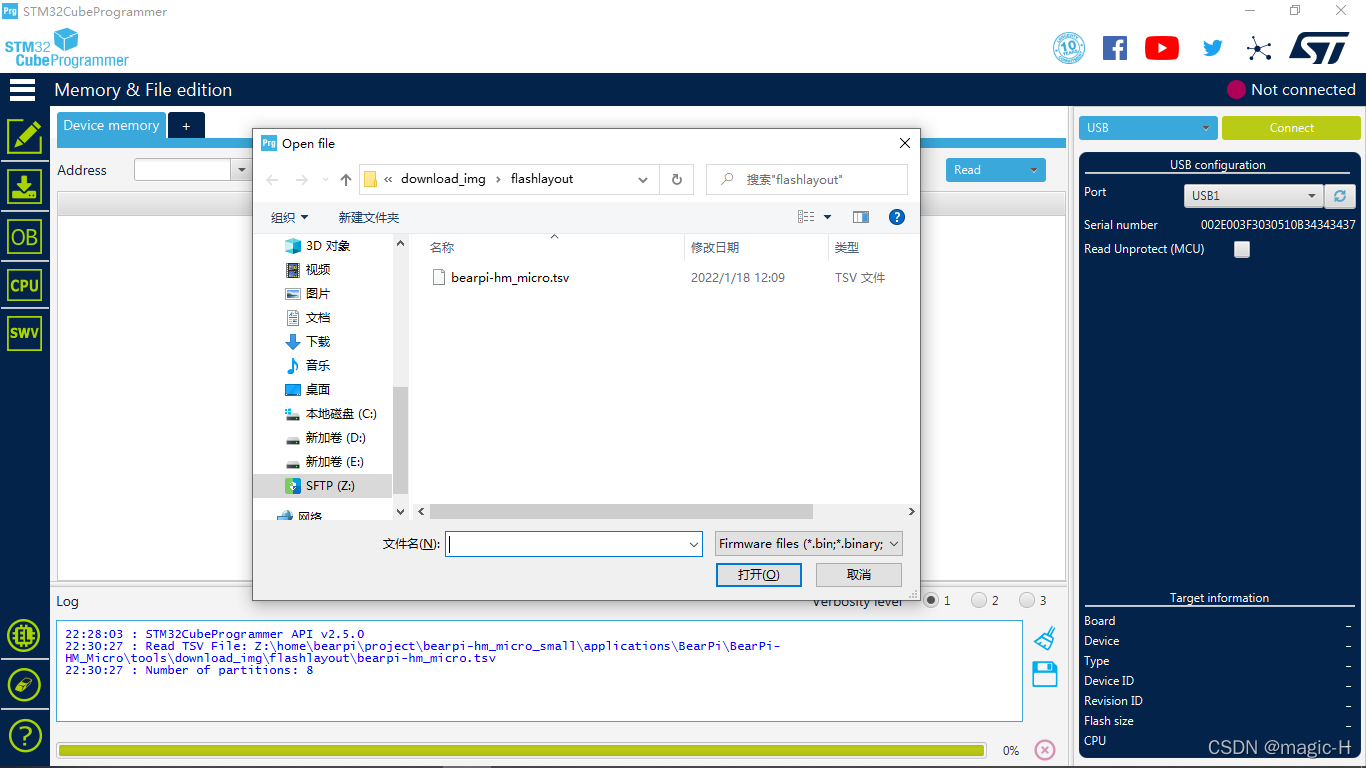Select 本地磁盘 (C:) in tree

[x=331, y=414]
